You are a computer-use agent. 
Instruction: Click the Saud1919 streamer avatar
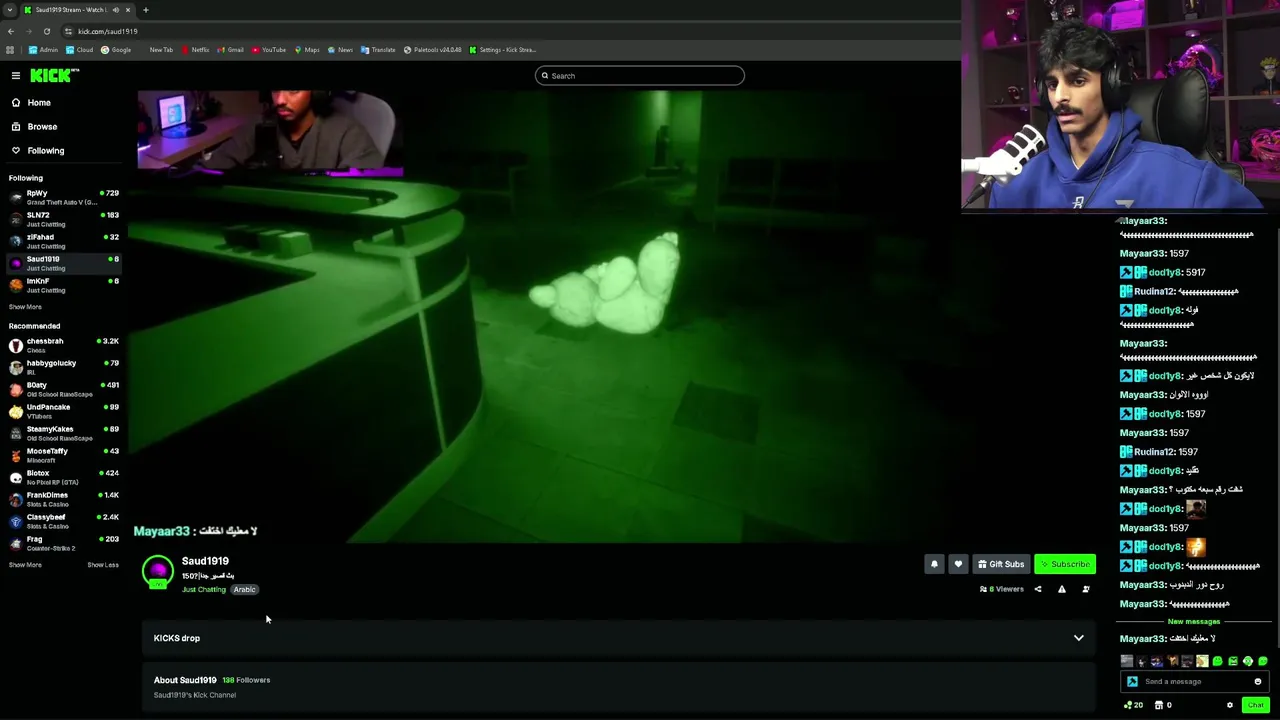tap(158, 571)
